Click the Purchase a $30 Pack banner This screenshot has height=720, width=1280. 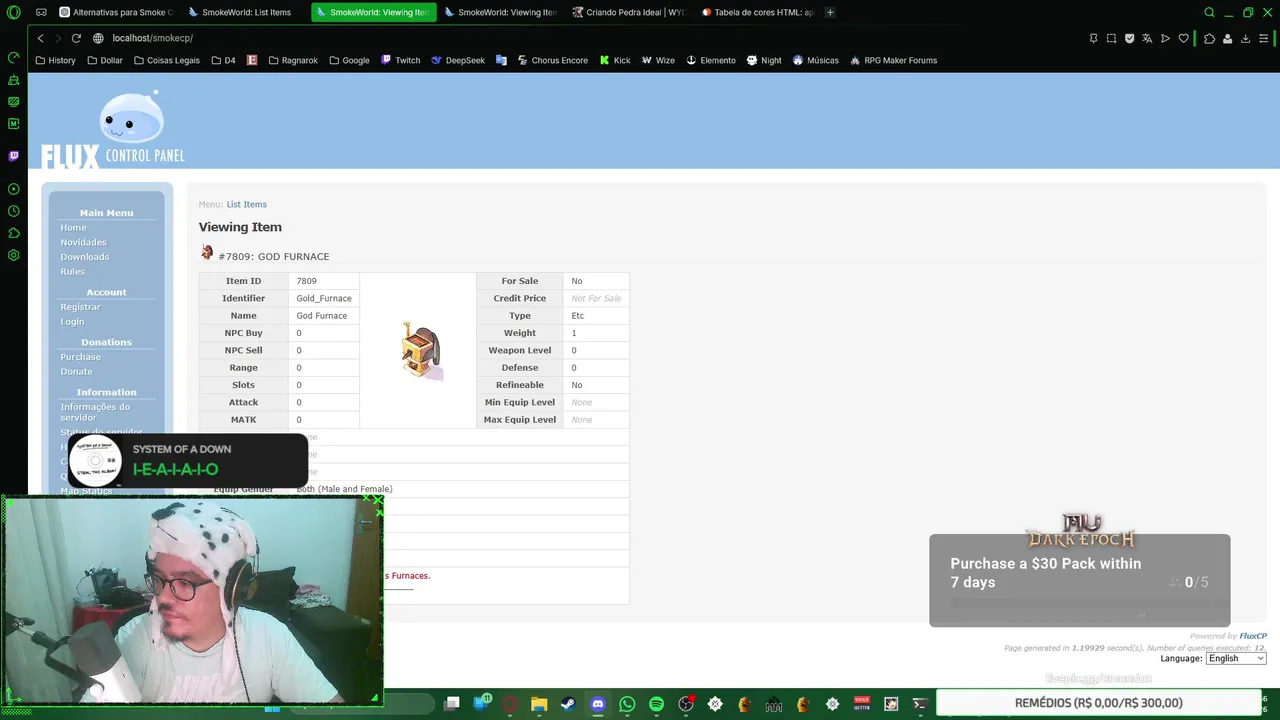tap(1079, 580)
